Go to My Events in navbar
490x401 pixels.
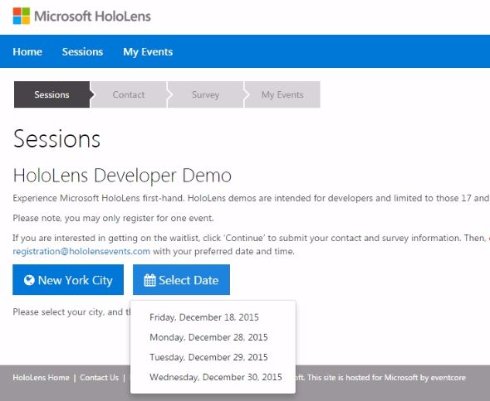[x=148, y=52]
